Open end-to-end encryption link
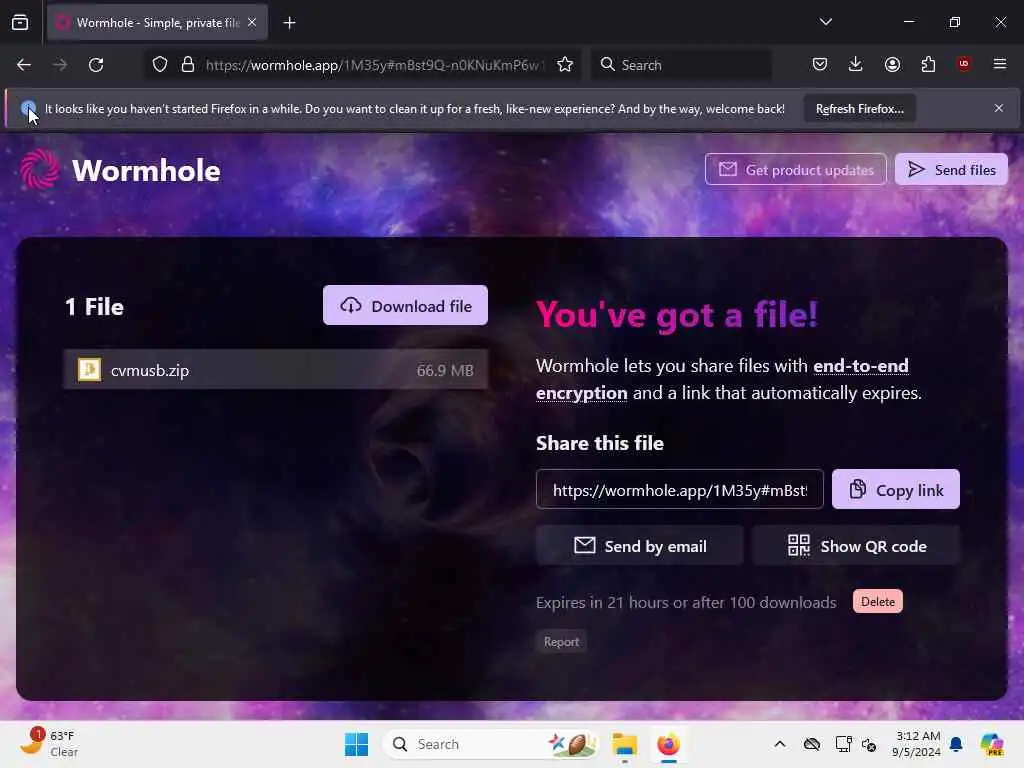The height and width of the screenshot is (768, 1024). pos(722,379)
